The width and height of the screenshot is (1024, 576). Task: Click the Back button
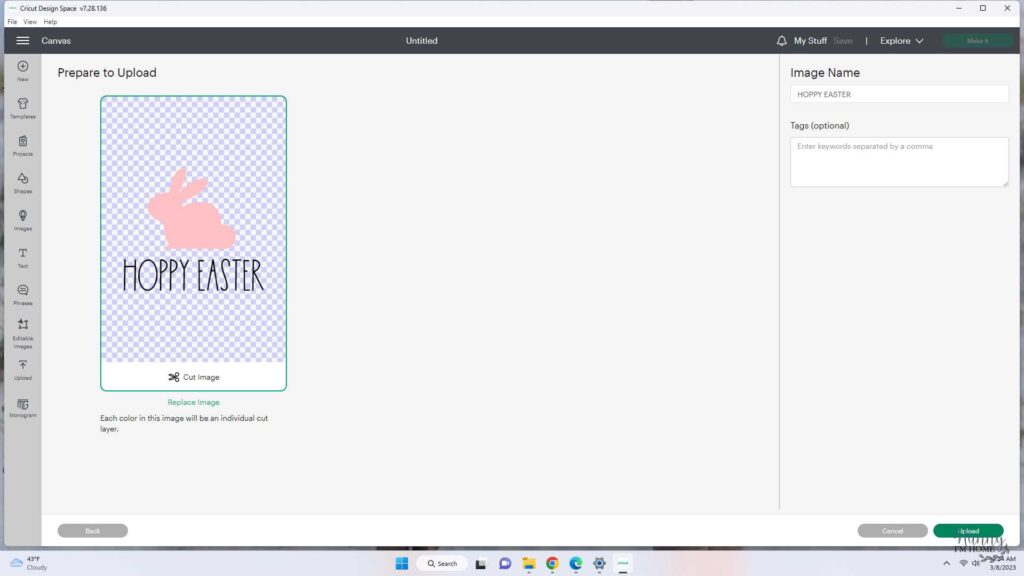click(x=93, y=531)
